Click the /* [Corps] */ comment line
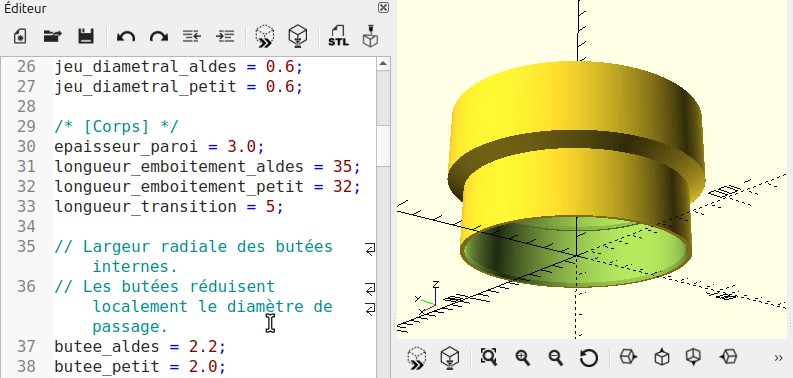Viewport: 793px width, 378px height. [x=117, y=127]
